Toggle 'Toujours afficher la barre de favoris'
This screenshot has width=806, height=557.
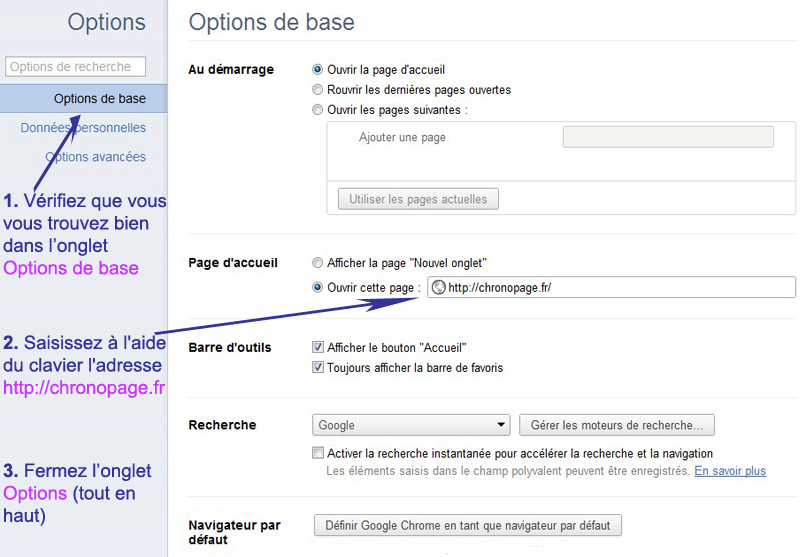(x=318, y=368)
